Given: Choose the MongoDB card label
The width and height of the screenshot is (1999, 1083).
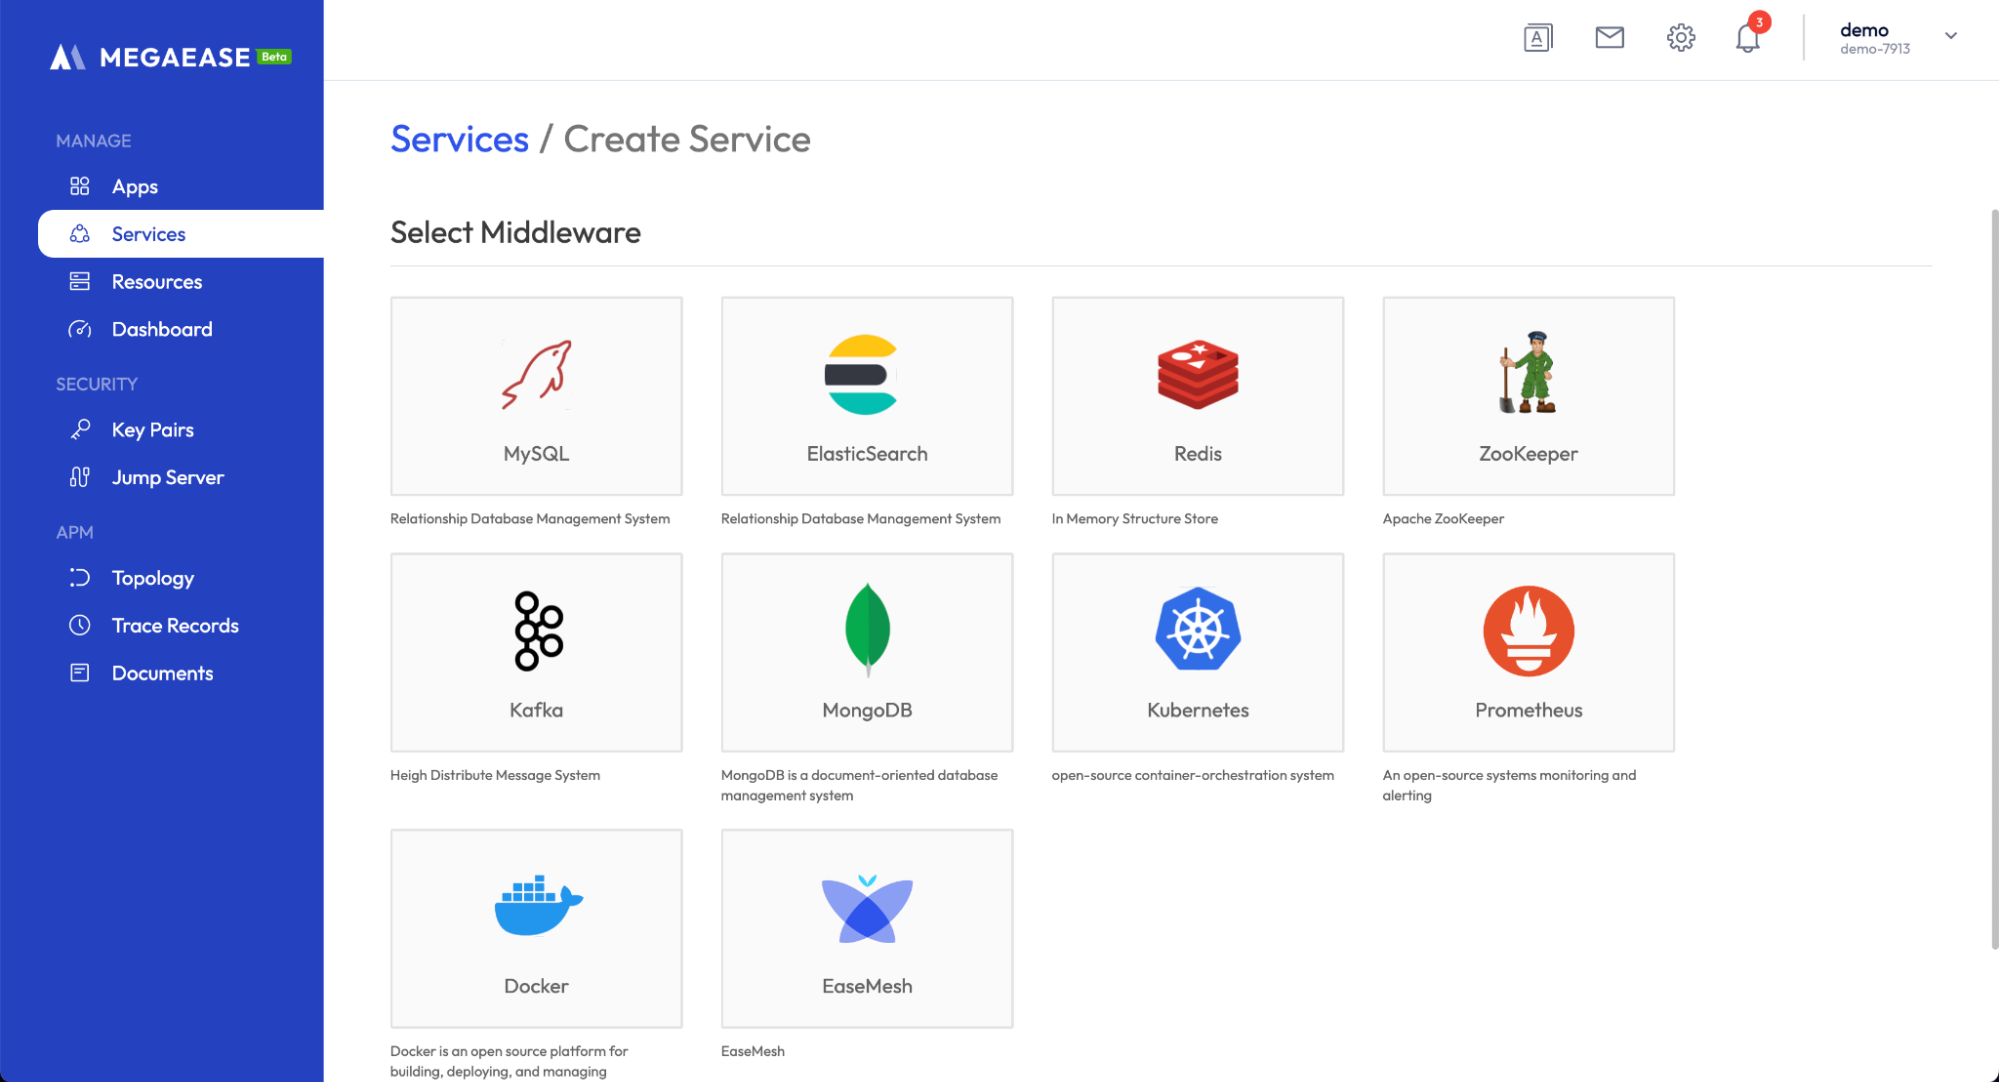Looking at the screenshot, I should coord(867,710).
